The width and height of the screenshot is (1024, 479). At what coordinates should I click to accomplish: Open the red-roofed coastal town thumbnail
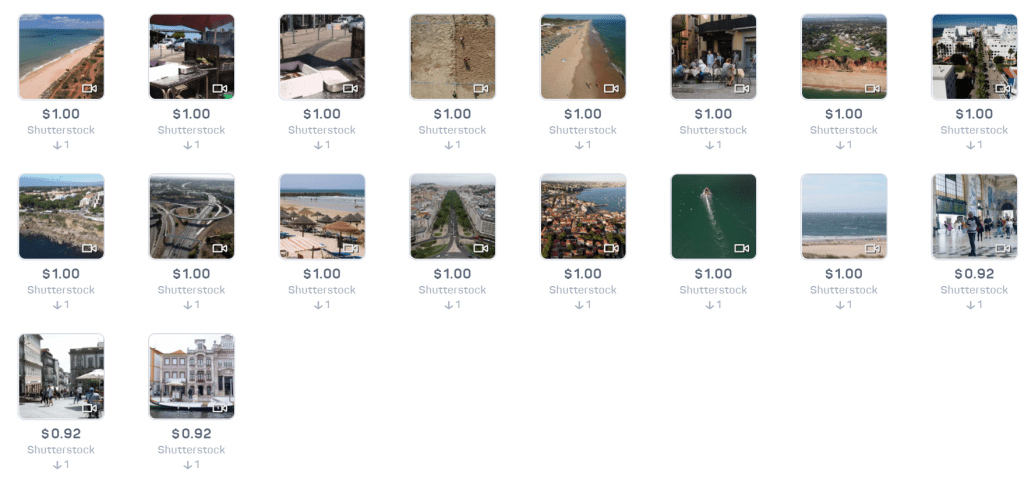(x=583, y=216)
